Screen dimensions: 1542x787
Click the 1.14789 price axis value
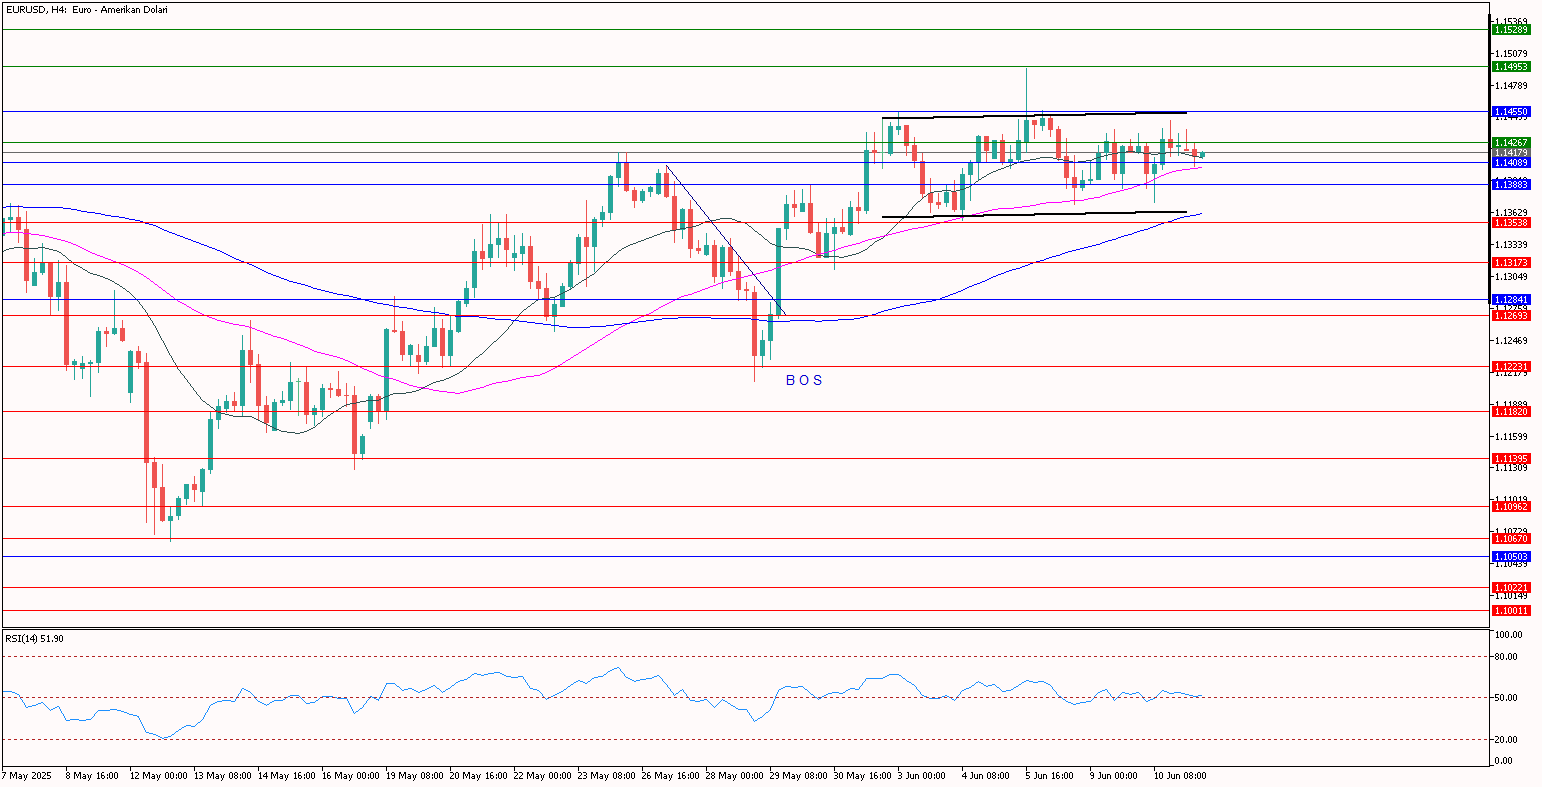coord(1512,85)
